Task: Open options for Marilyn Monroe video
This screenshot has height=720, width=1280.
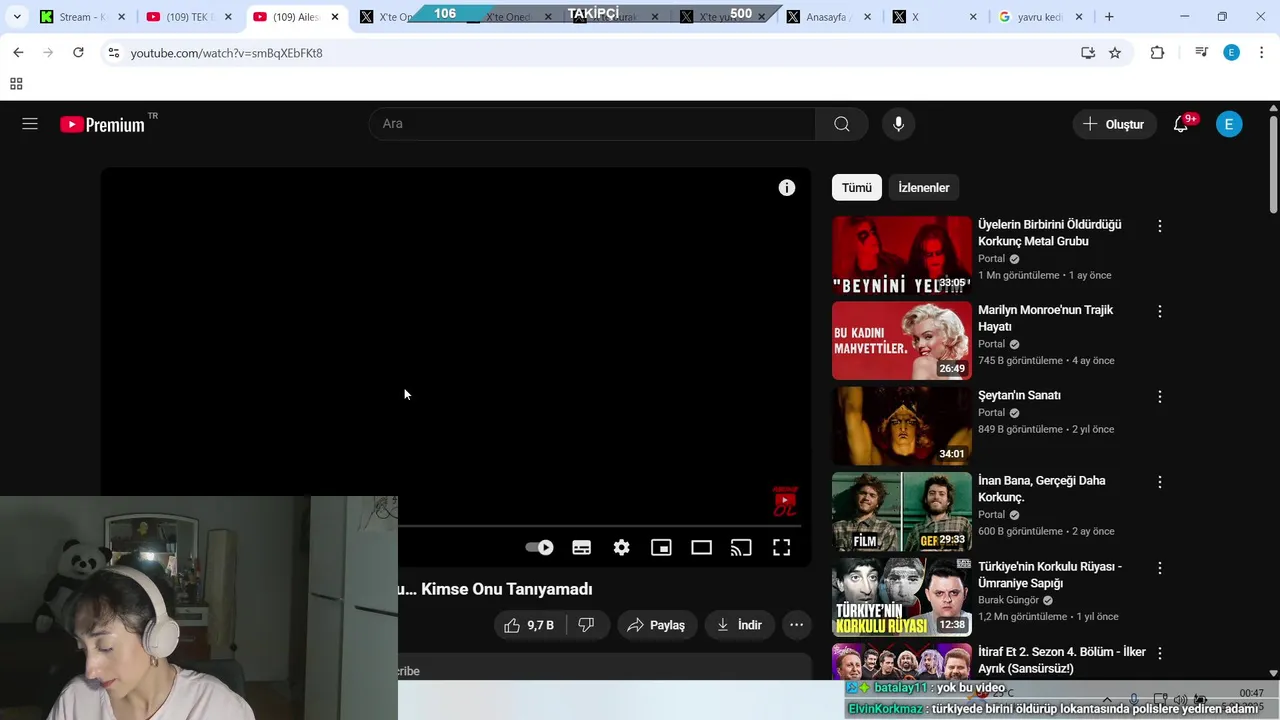Action: (1159, 312)
